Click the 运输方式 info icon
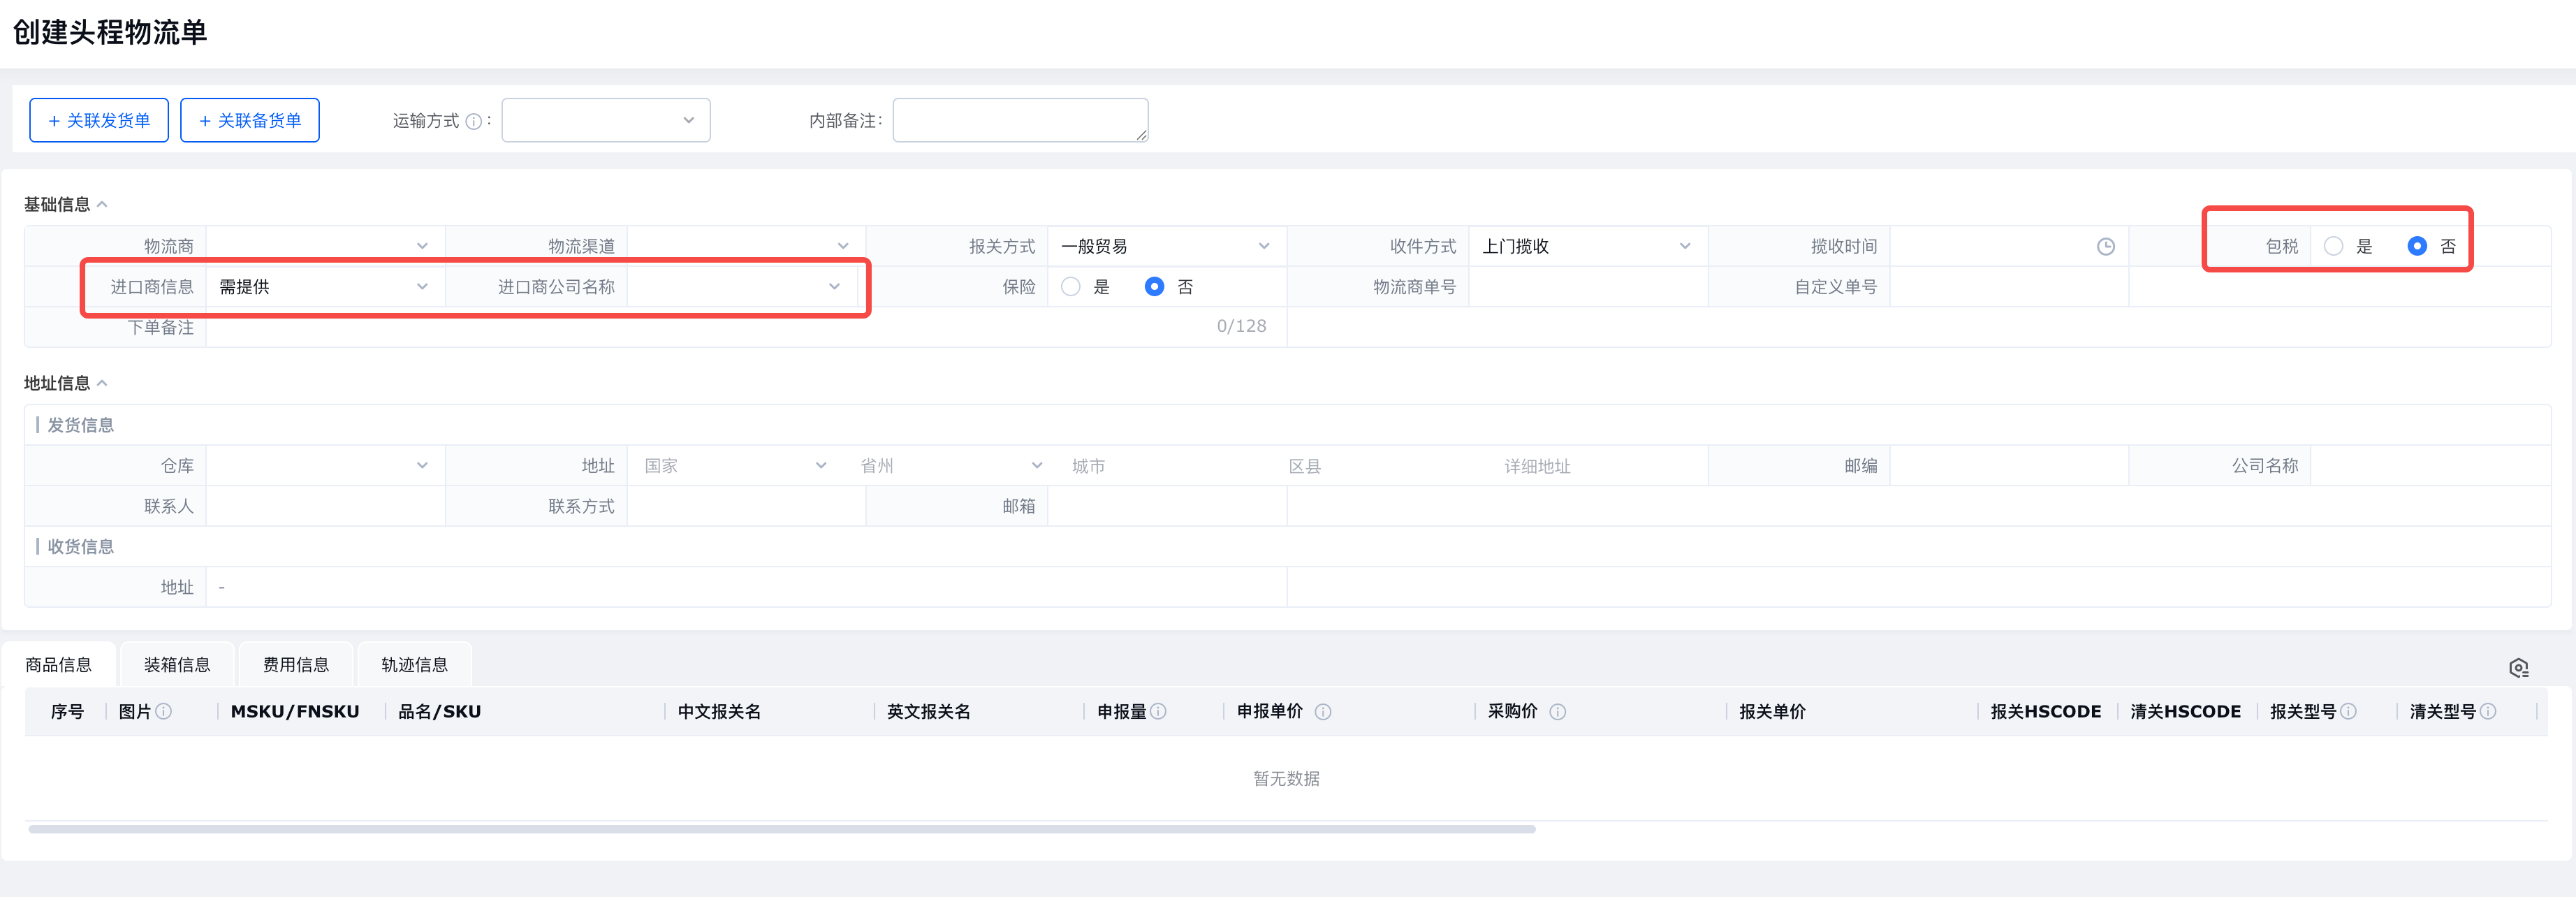Viewport: 2576px width, 897px height. (x=474, y=121)
